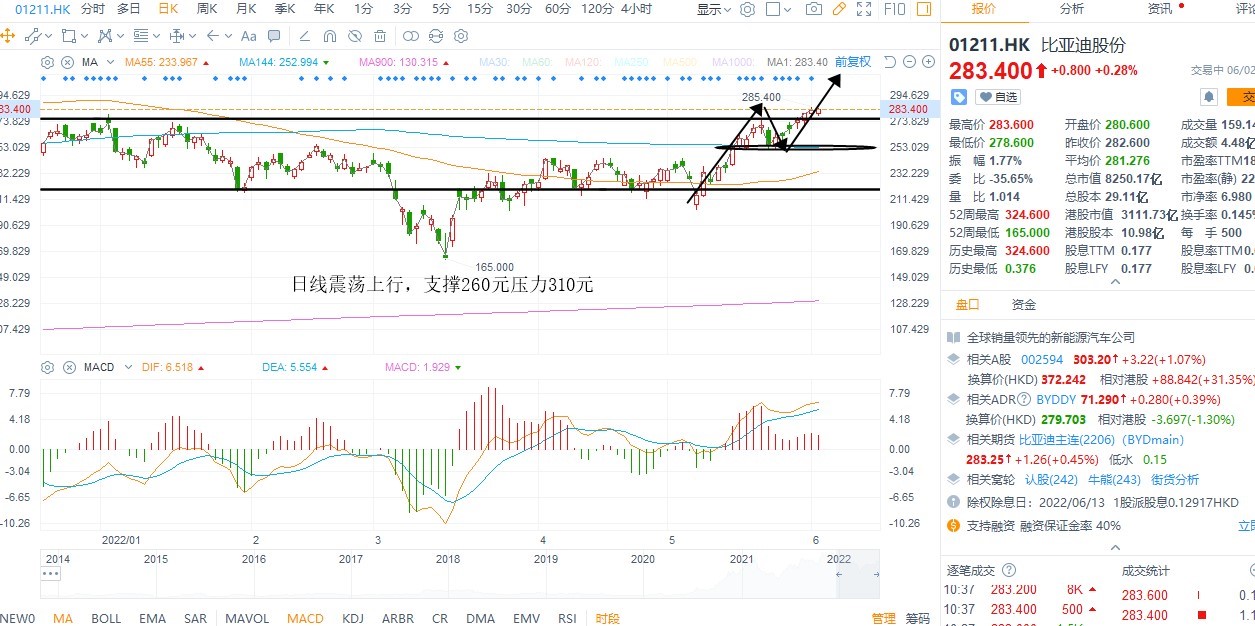Click the F10 company info icon
The image size is (1255, 626).
click(x=895, y=10)
